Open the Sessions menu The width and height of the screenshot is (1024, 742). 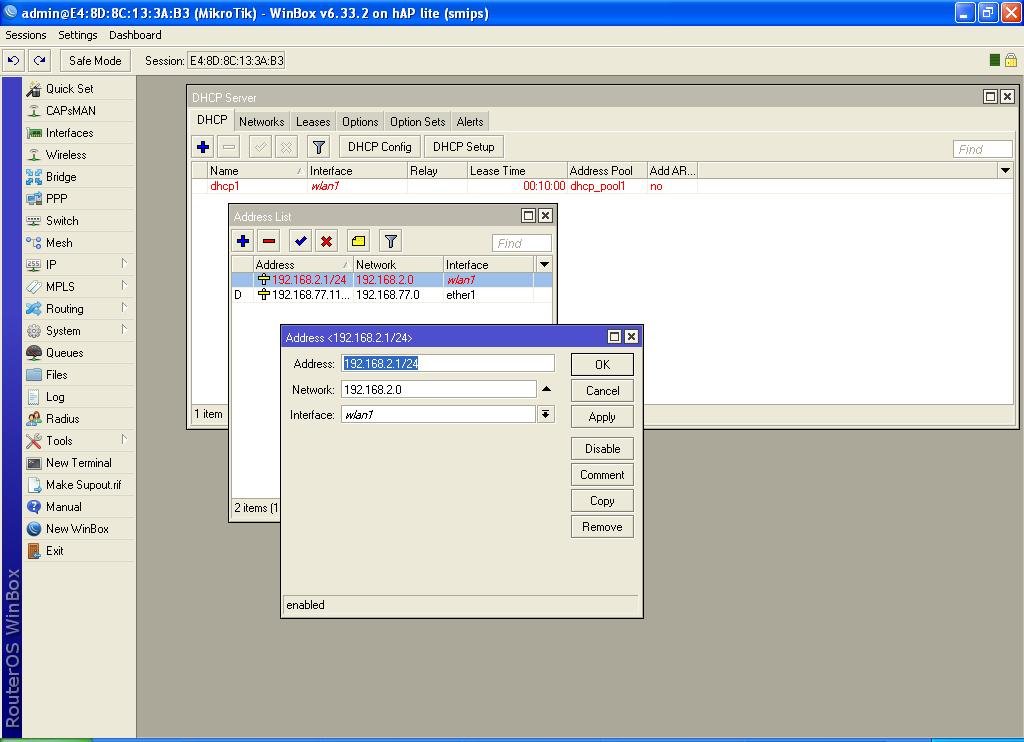[25, 35]
